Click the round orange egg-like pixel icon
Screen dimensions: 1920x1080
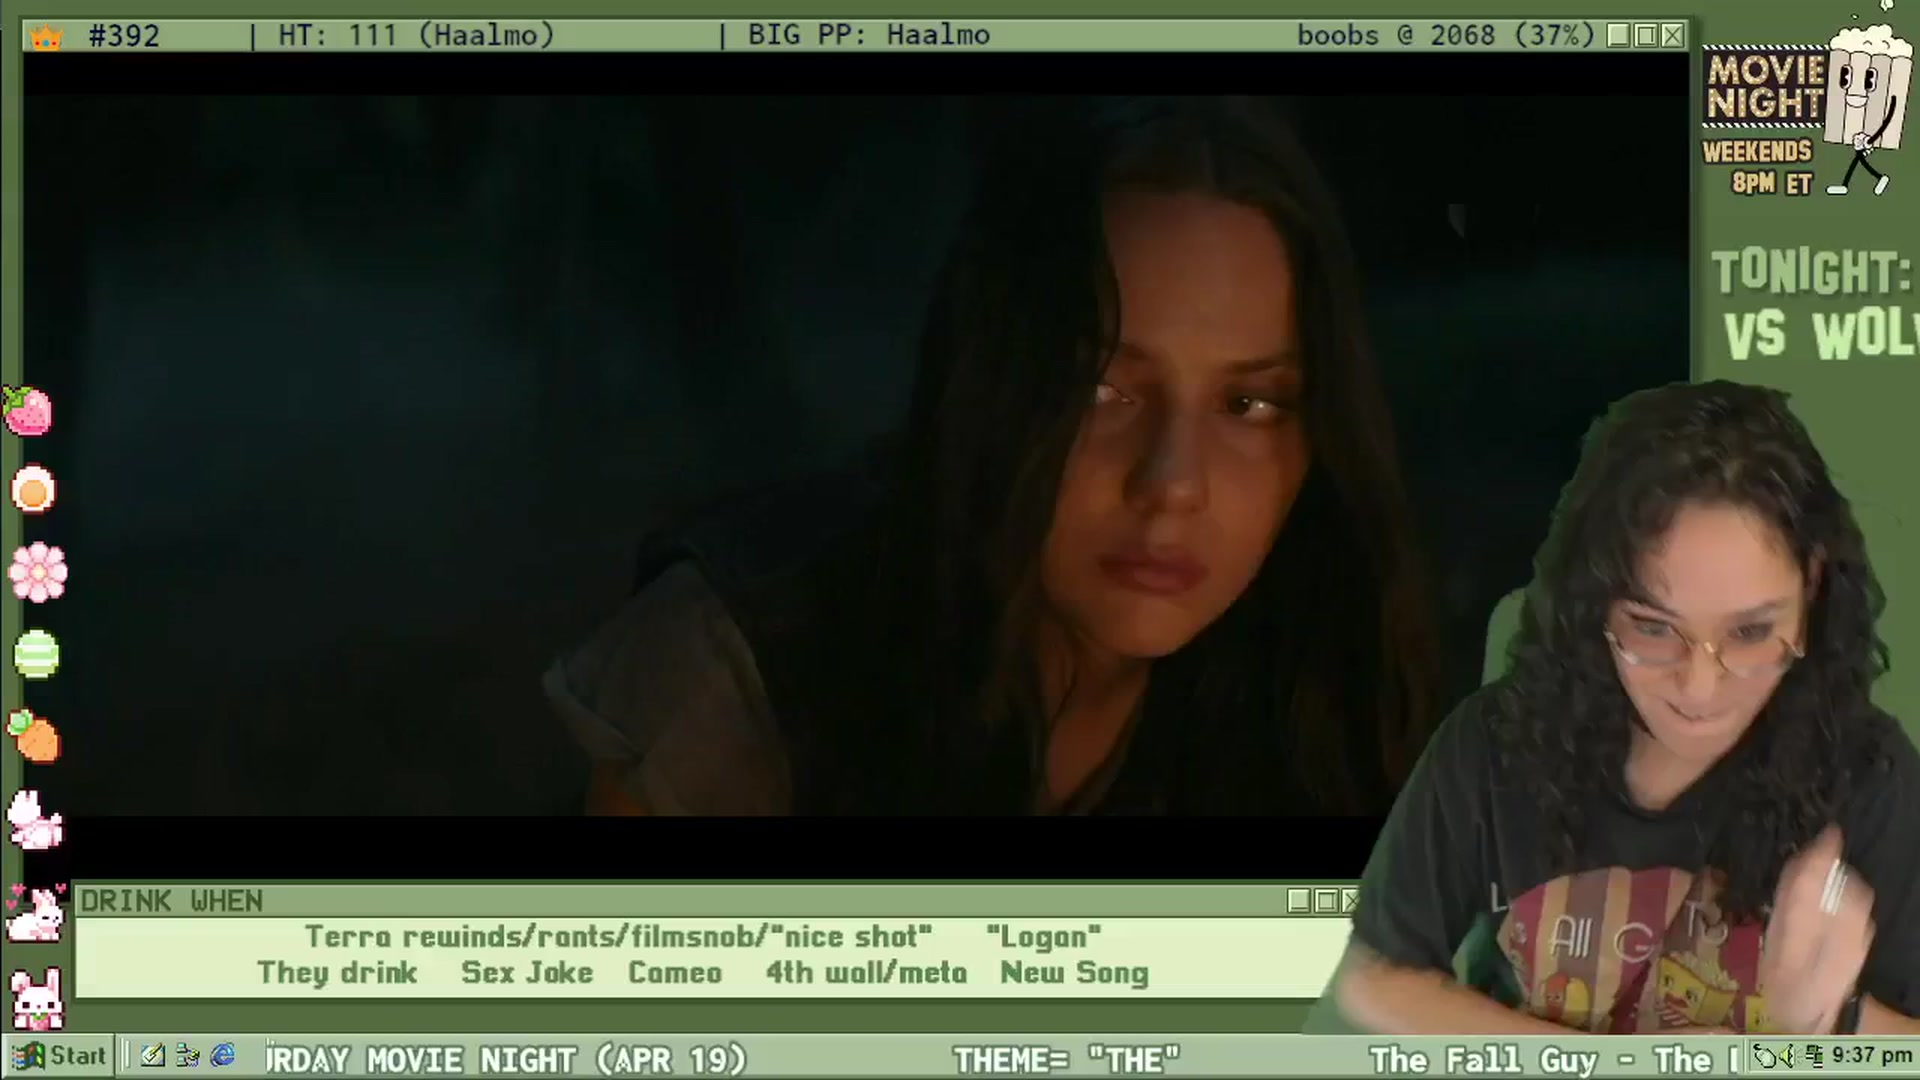click(x=33, y=490)
